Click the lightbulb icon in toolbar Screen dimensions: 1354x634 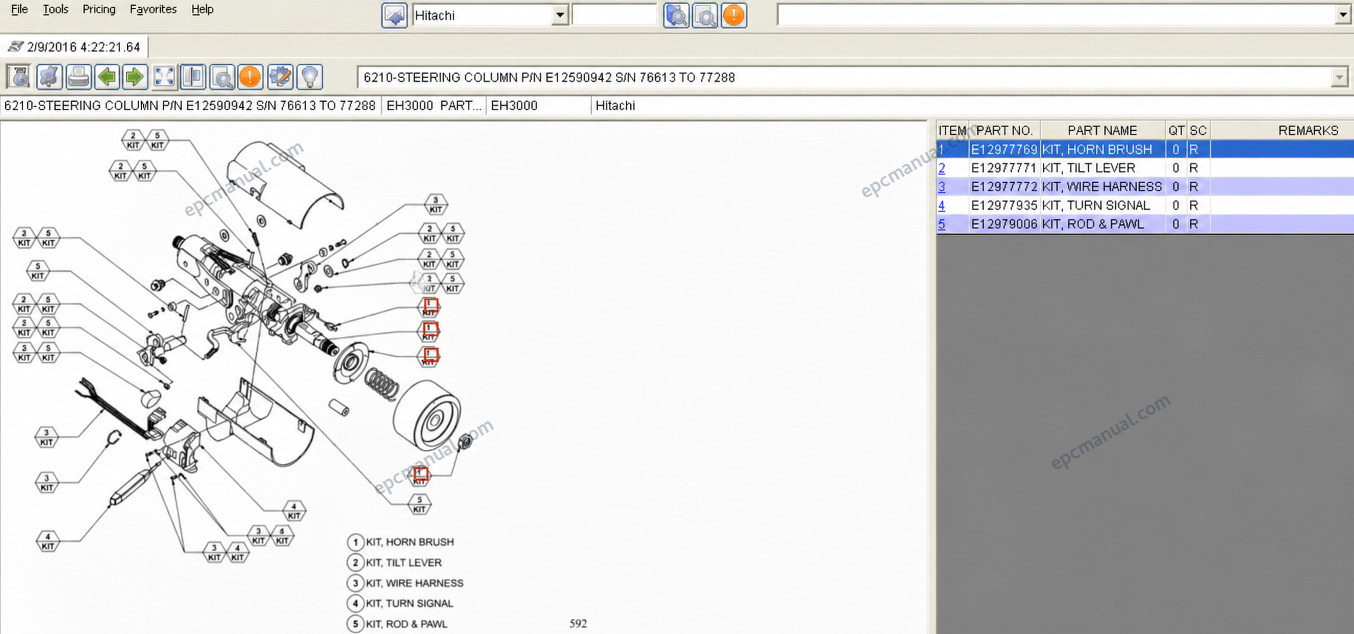coord(309,77)
